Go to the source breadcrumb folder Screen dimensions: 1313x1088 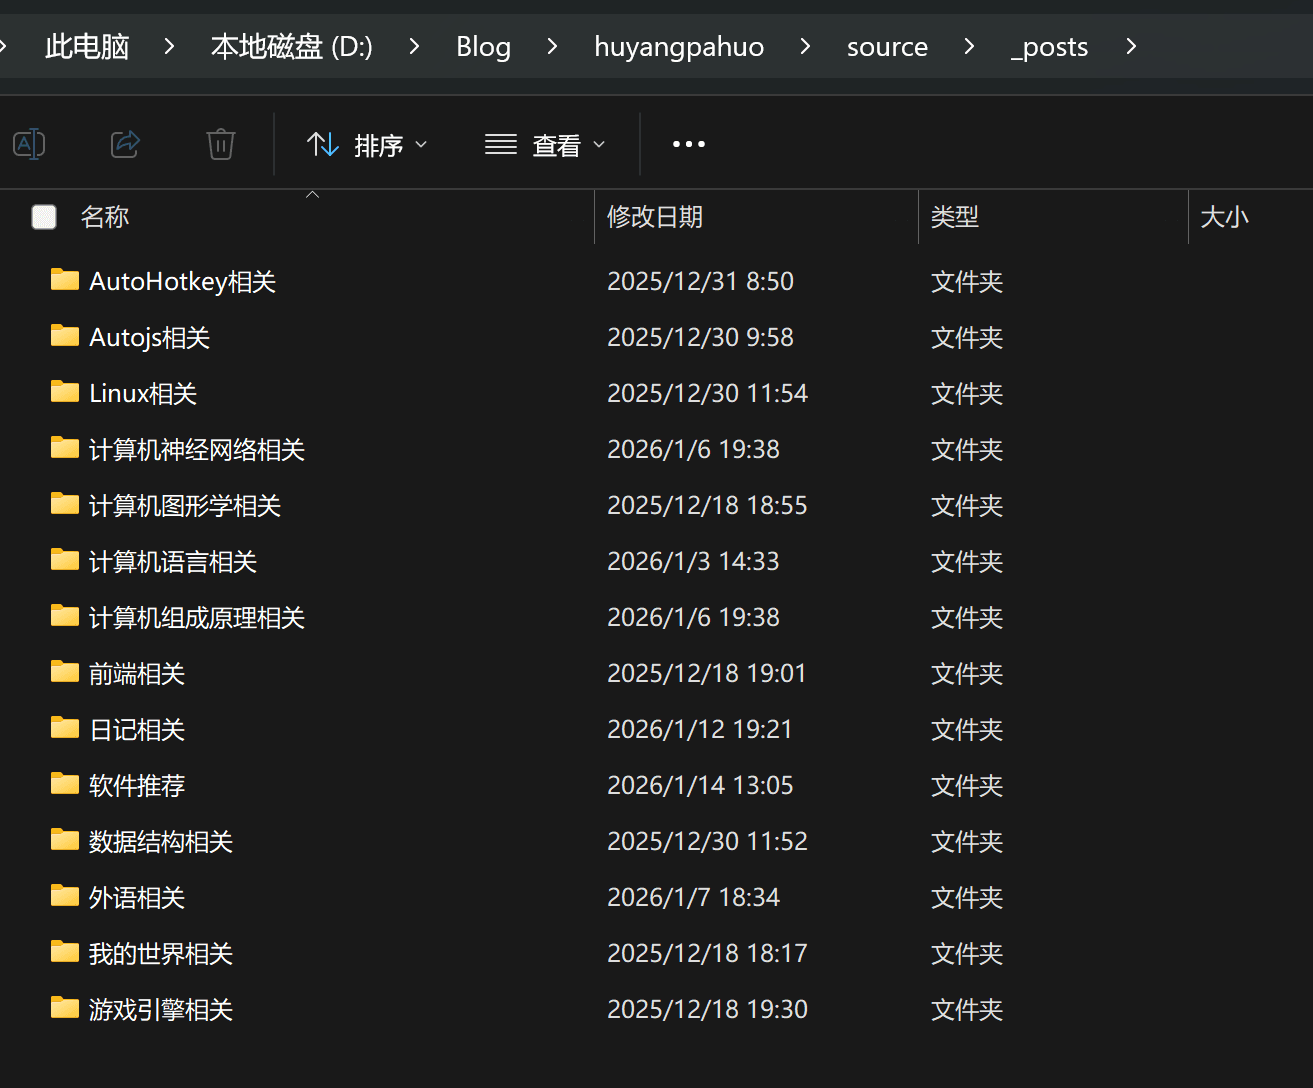click(887, 46)
